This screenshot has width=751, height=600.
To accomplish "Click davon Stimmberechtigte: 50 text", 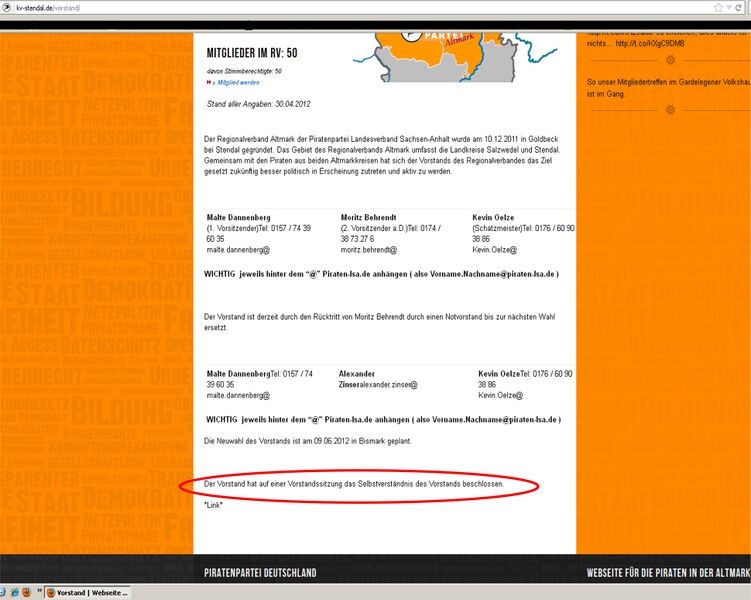I will coord(244,71).
